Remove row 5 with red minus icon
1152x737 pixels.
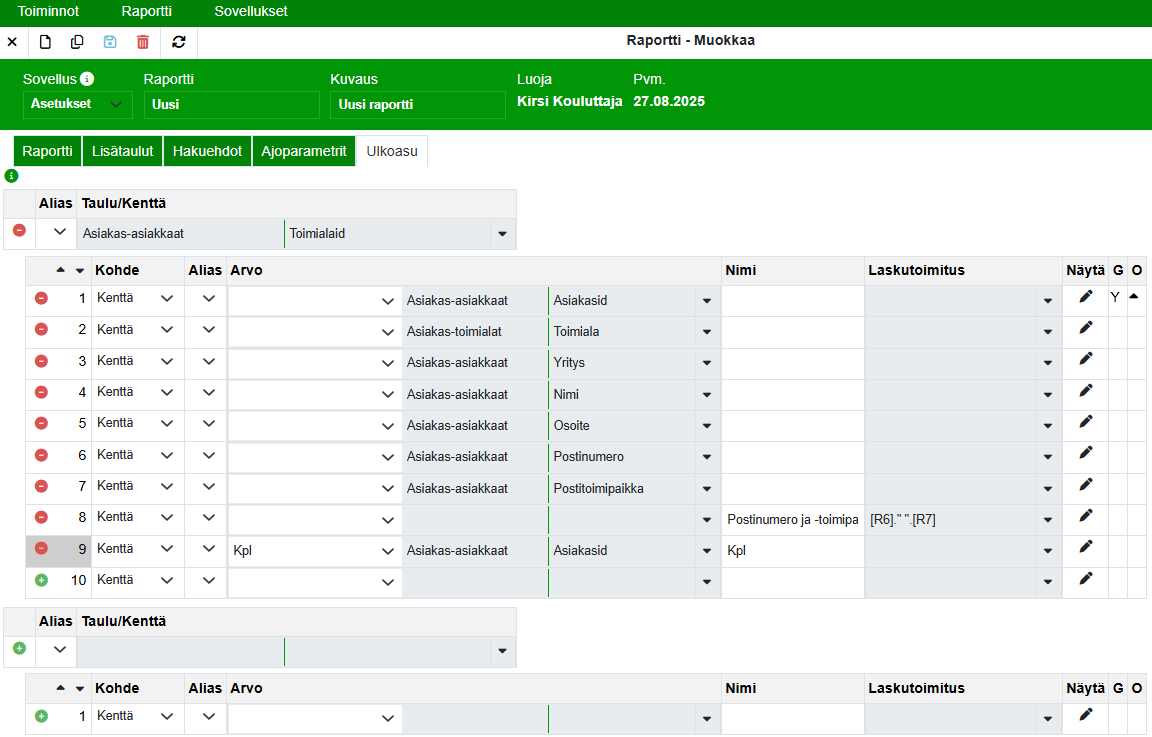pos(41,423)
